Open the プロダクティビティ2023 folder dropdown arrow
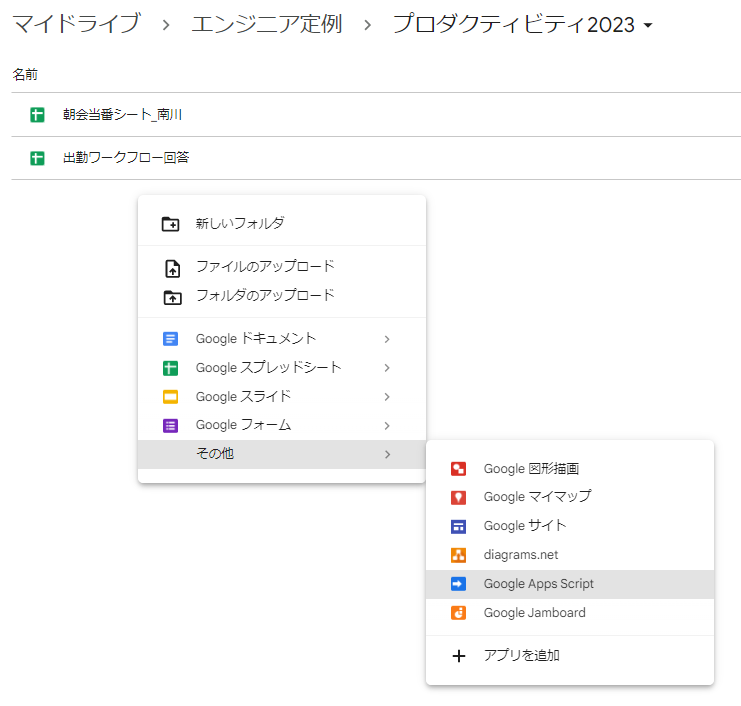Screen dimensions: 741x706 648,25
